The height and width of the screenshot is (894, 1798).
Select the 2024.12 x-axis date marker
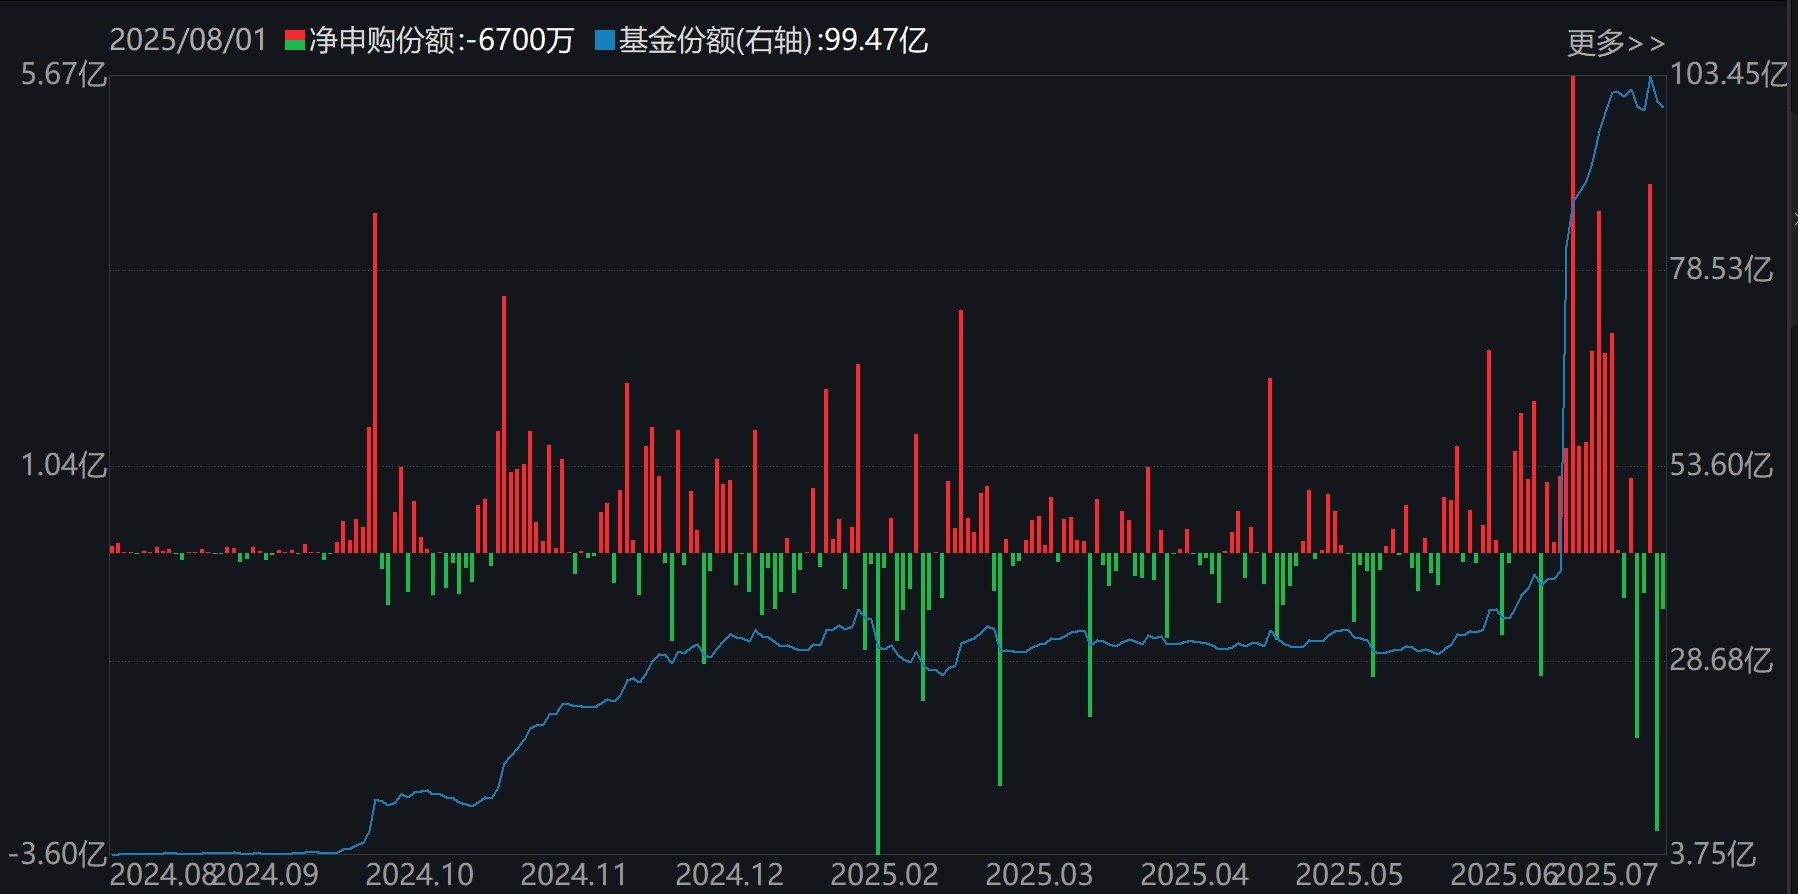tap(729, 875)
